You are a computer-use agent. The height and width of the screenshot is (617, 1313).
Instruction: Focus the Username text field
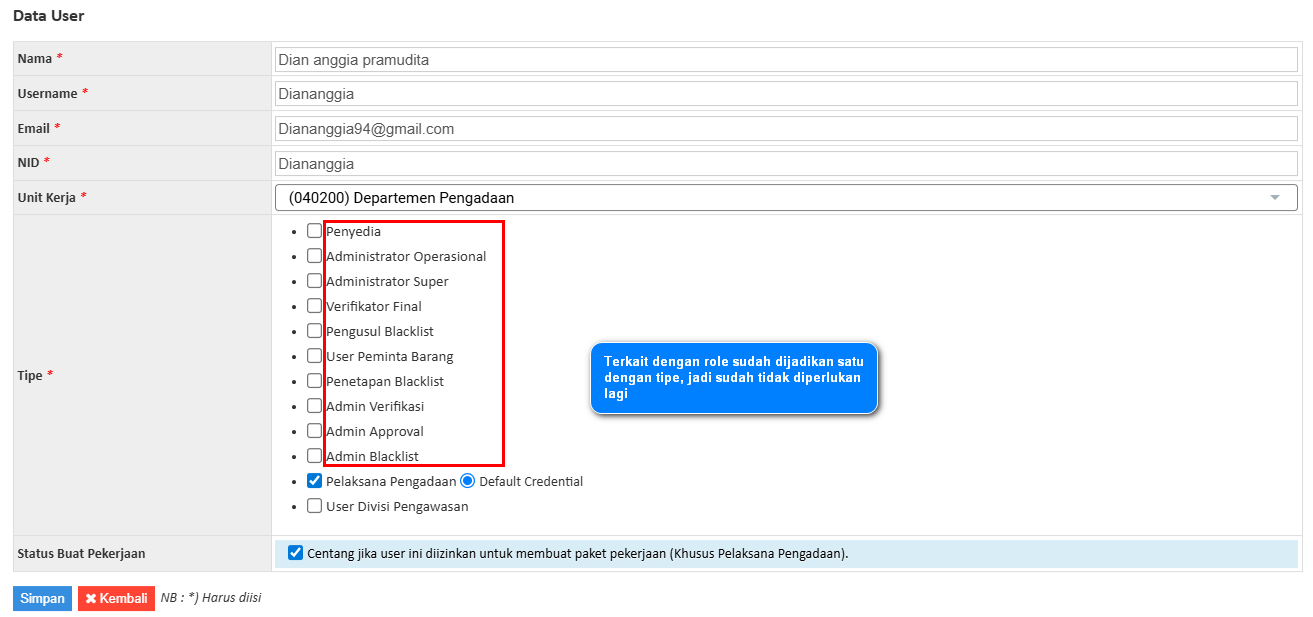[786, 94]
